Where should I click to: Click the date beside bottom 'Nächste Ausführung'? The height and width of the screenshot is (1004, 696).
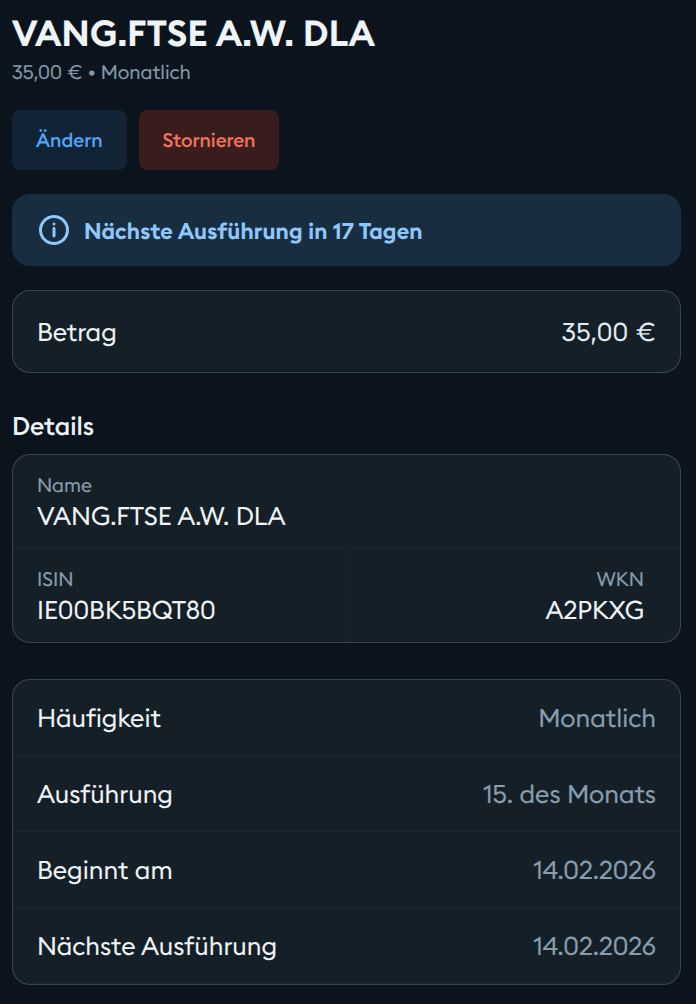pos(594,946)
